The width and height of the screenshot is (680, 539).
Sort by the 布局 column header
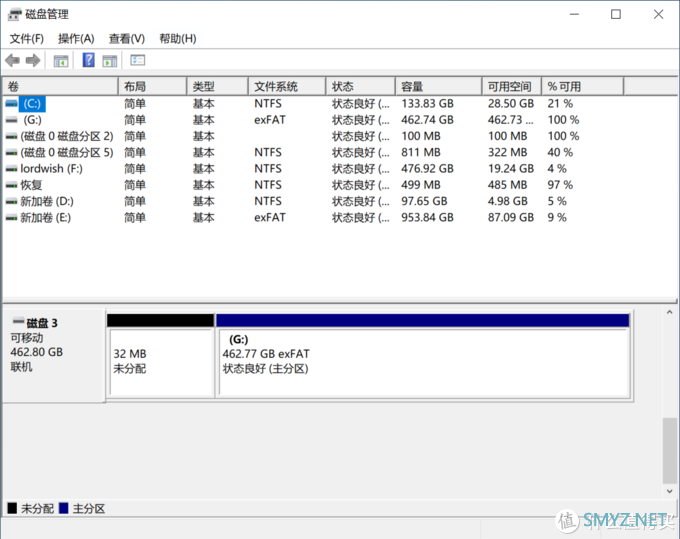(x=152, y=86)
